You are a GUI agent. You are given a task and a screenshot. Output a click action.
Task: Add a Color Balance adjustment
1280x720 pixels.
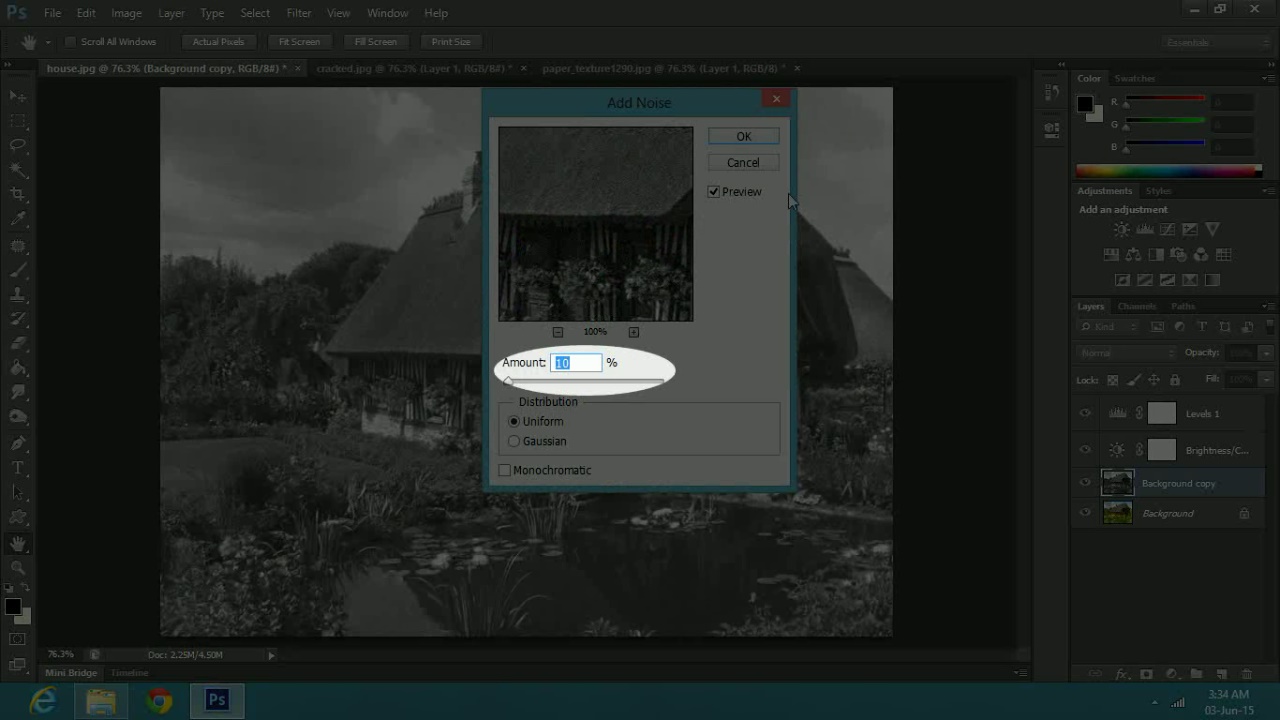point(1133,255)
